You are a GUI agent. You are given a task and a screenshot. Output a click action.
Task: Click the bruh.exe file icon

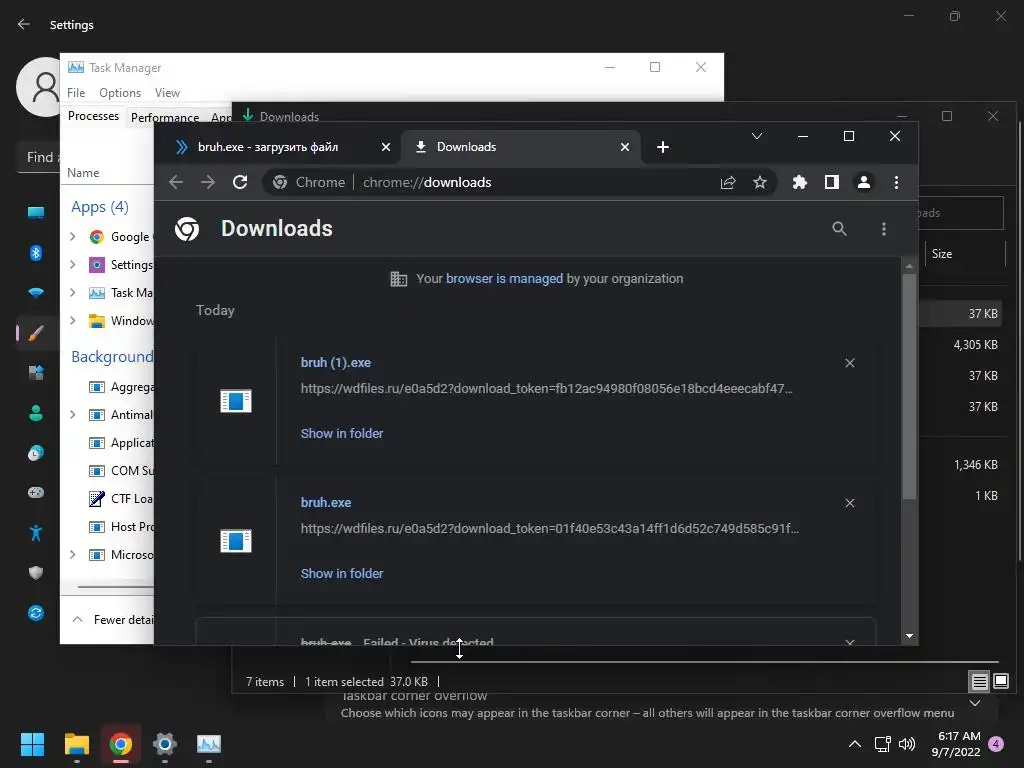[236, 541]
